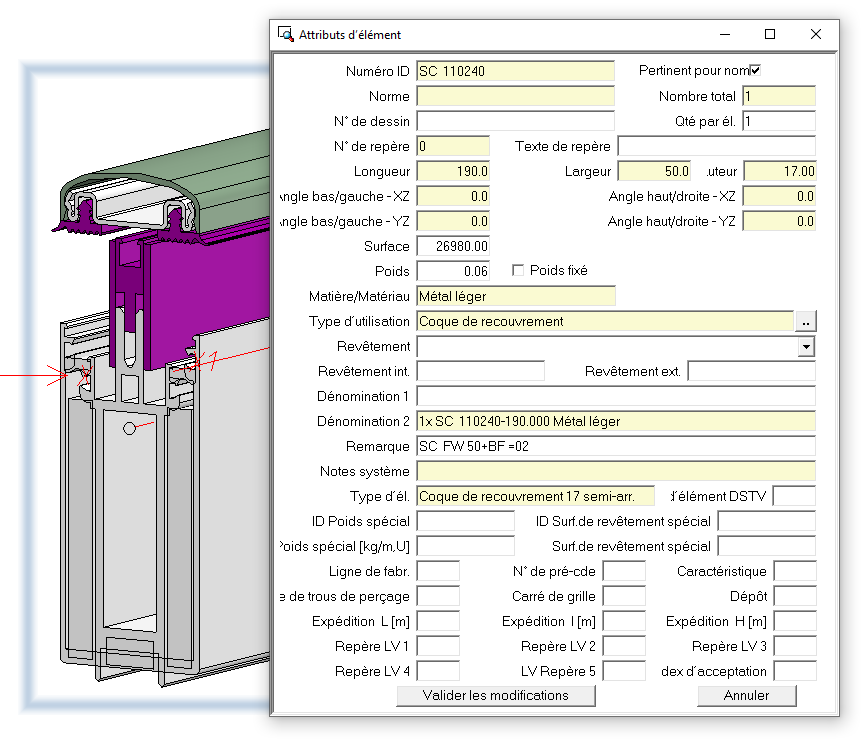Toggle the Pertinent pour nom checkbox
Image resolution: width=864 pixels, height=742 pixels.
tap(755, 71)
